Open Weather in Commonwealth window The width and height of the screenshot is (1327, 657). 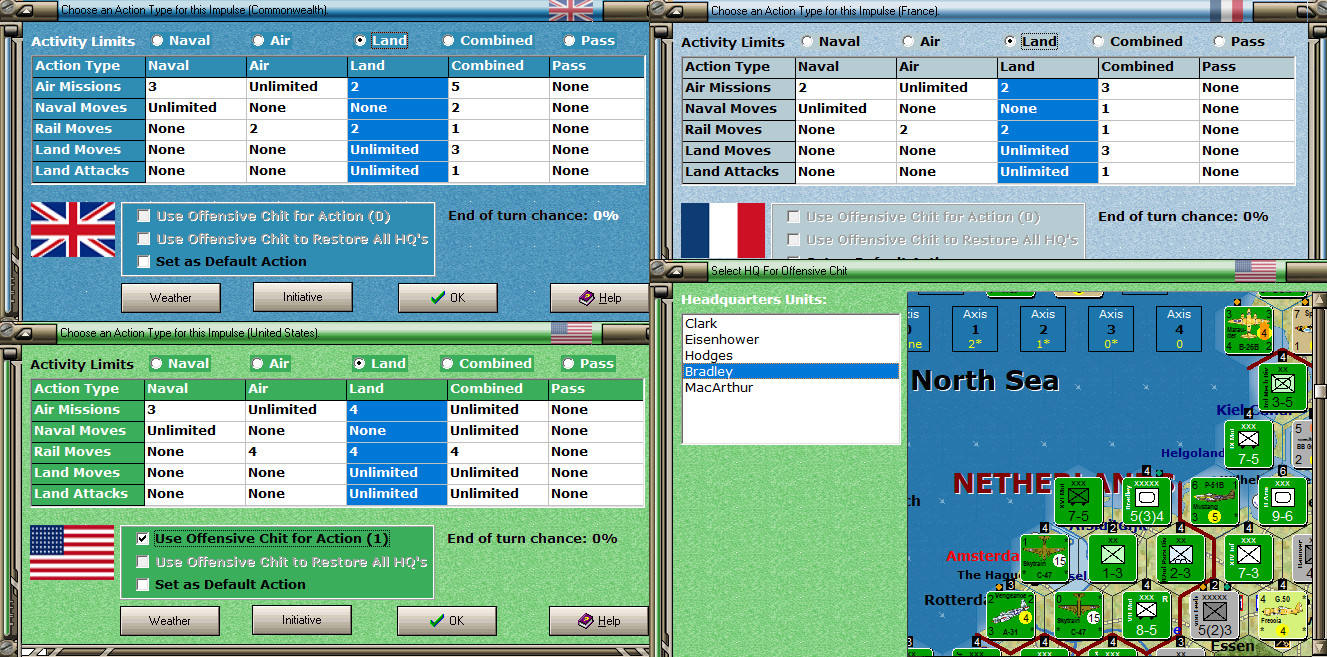(x=171, y=298)
